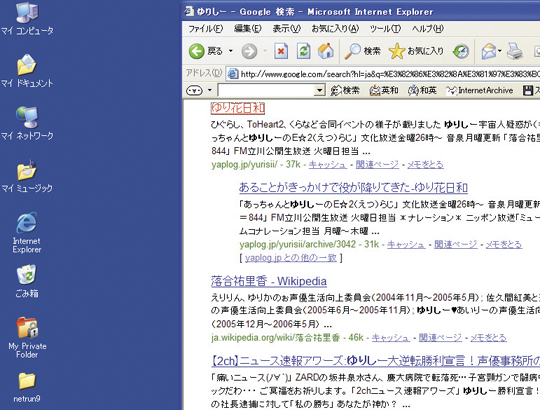Click the 'yaplog.jp/yurisii/ - 37k' green URL text

coord(256,165)
